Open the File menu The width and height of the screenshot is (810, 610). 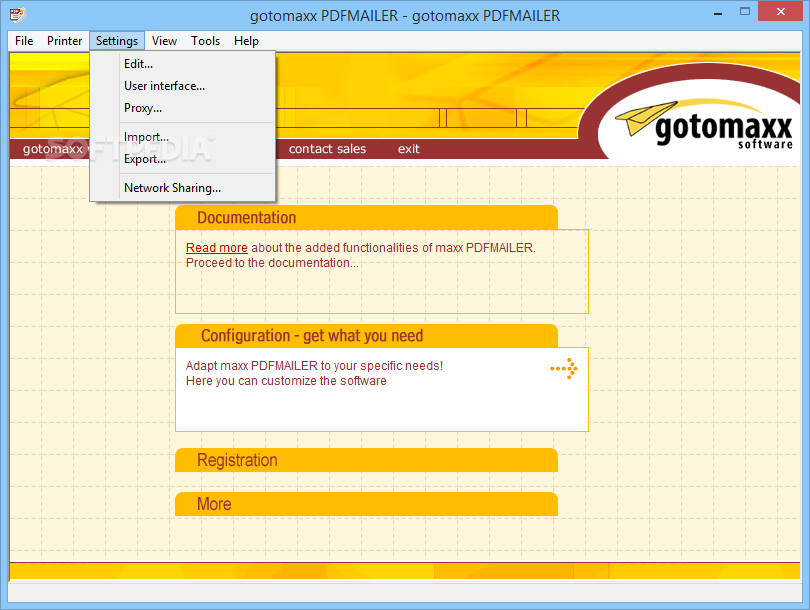24,41
